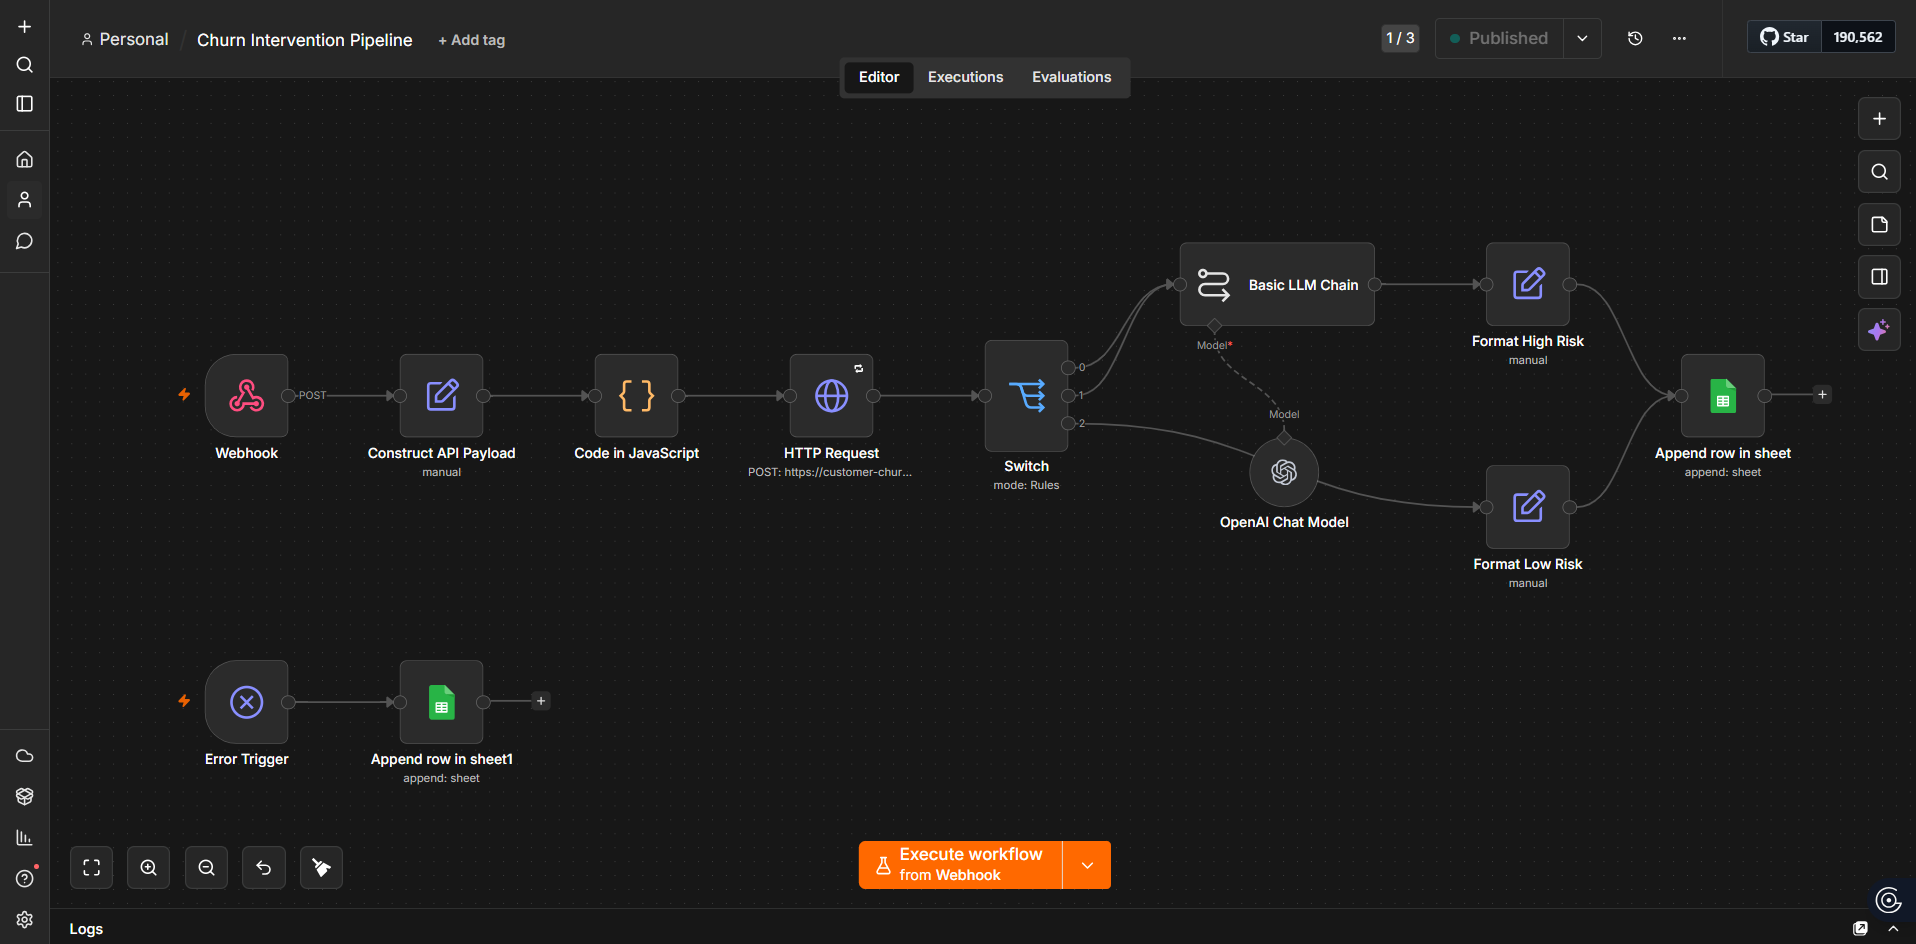The image size is (1916, 944).
Task: Switch to the Executions tab
Action: tap(965, 77)
